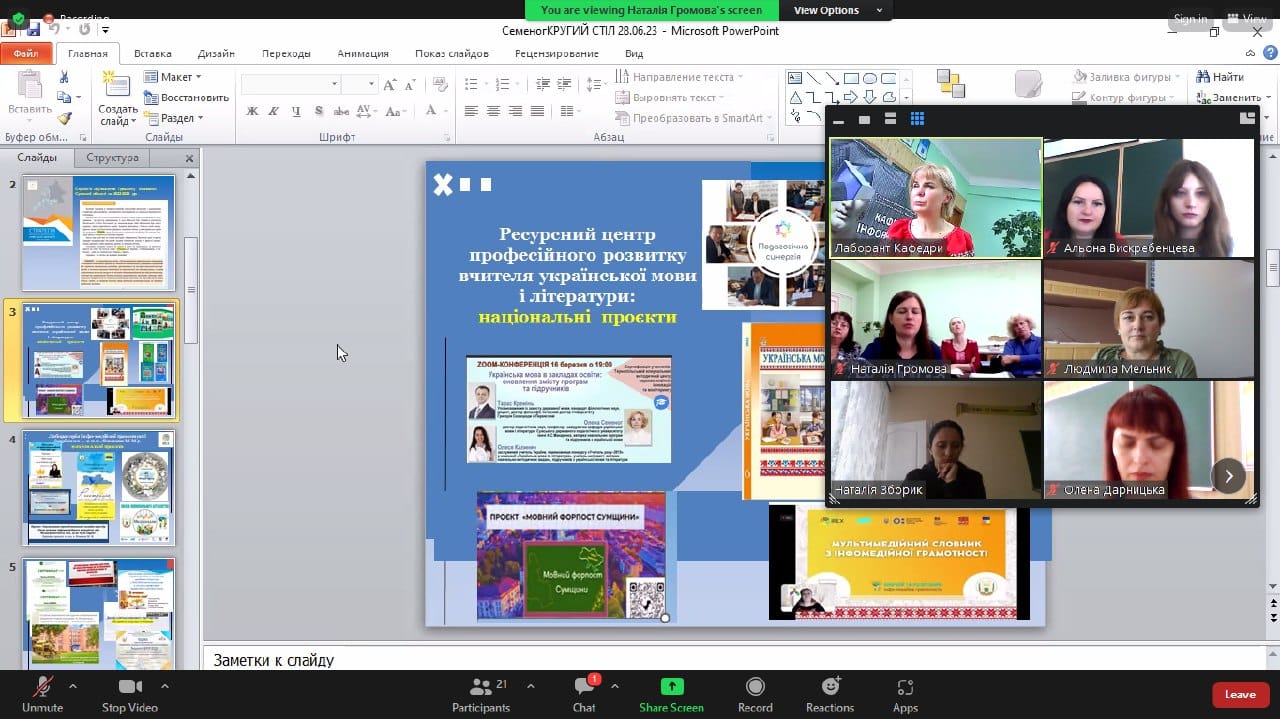Screen dimensions: 1280x719
Task: Show next page of video participants
Action: [x=1228, y=476]
